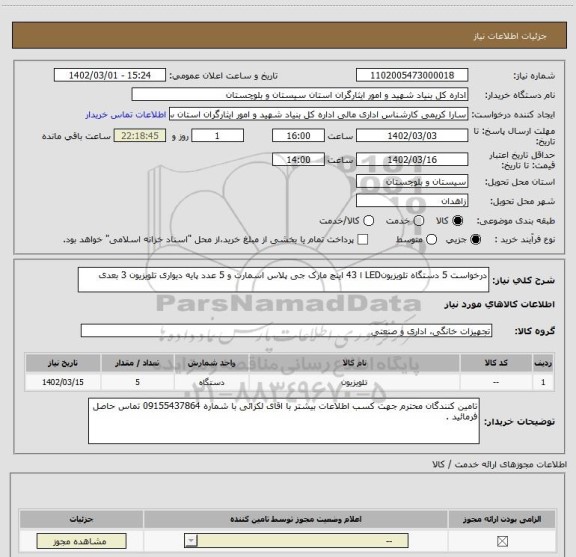Click the need date cell 1402/03/15
Viewport: 576px width, 557px height.
63,382
